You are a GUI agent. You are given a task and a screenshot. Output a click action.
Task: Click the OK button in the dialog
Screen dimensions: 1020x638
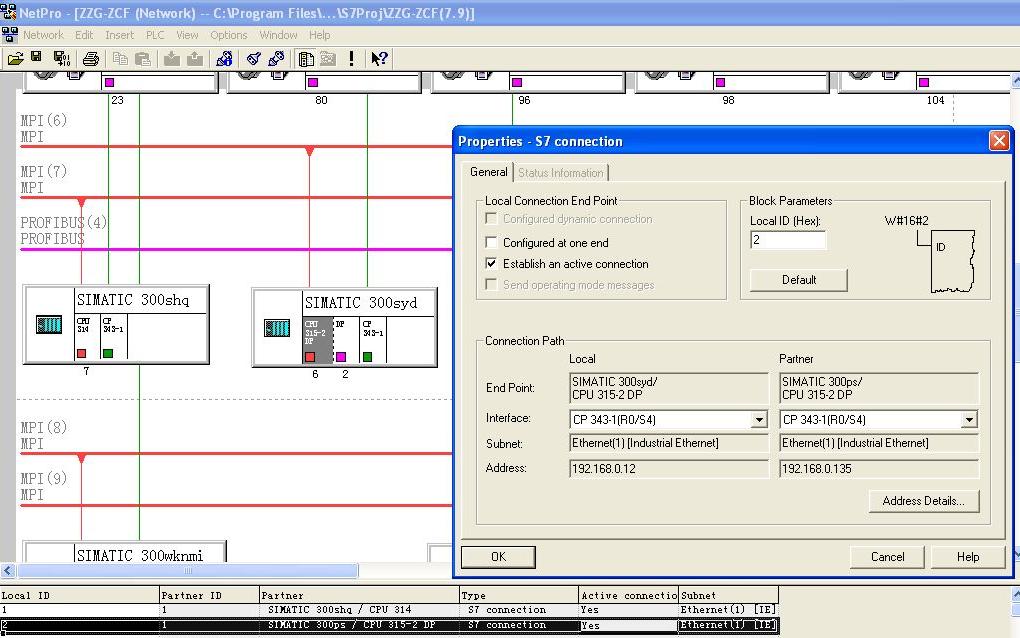pyautogui.click(x=498, y=557)
